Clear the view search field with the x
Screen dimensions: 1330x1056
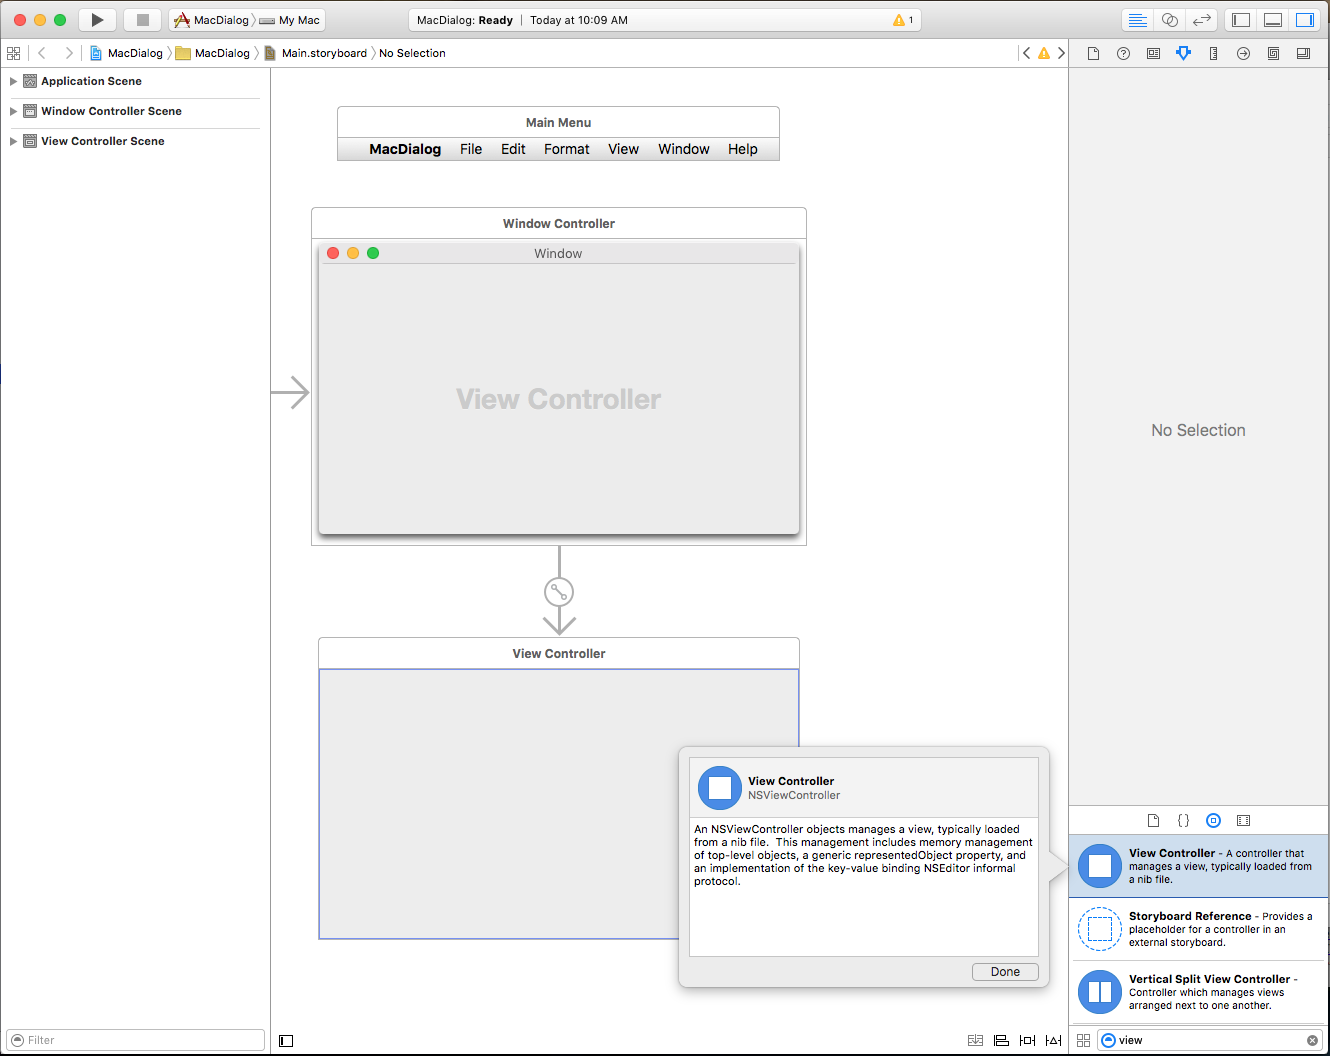(1311, 1040)
